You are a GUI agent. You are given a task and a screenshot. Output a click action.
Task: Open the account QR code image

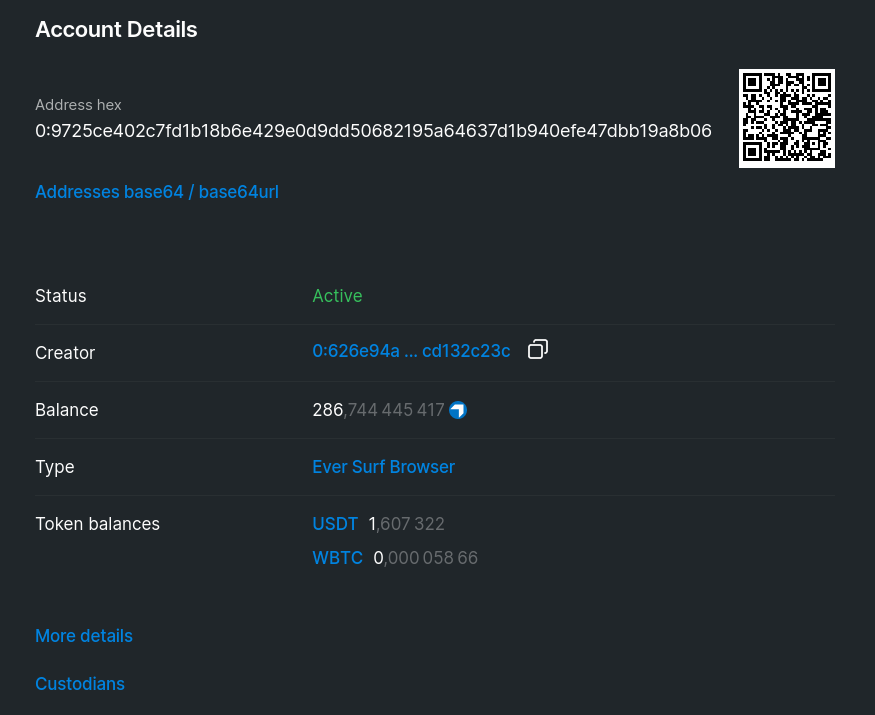point(787,118)
